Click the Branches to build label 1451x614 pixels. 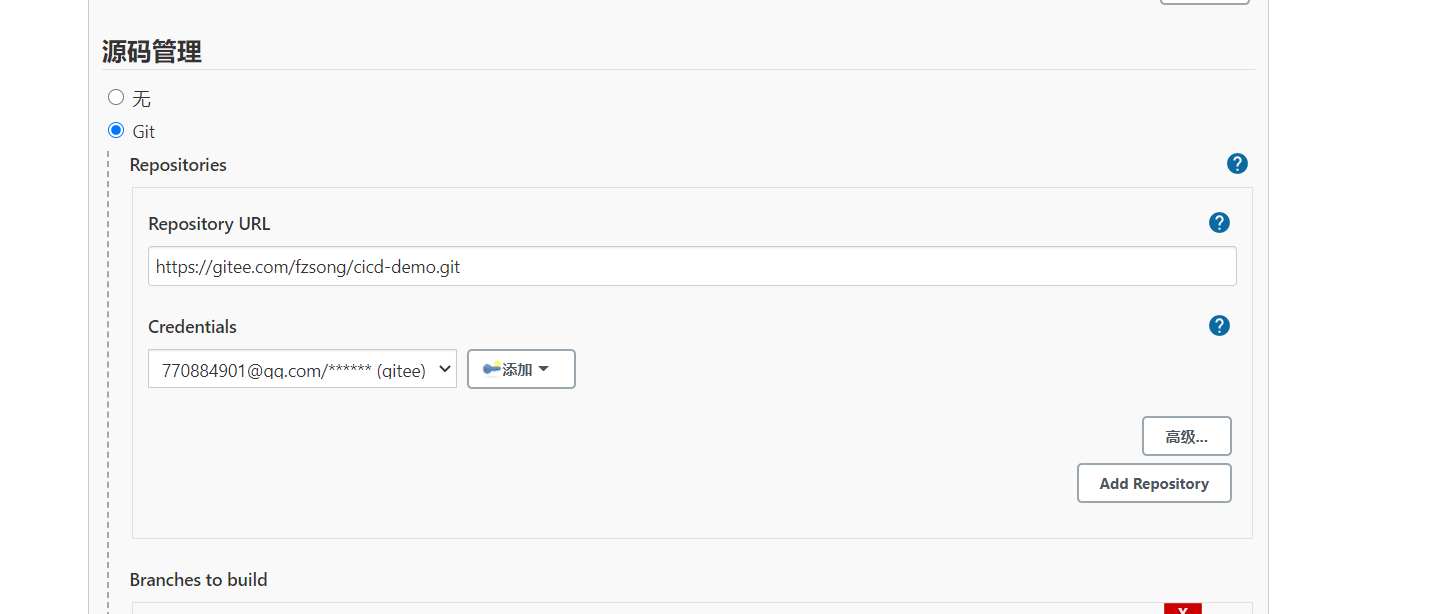[198, 580]
